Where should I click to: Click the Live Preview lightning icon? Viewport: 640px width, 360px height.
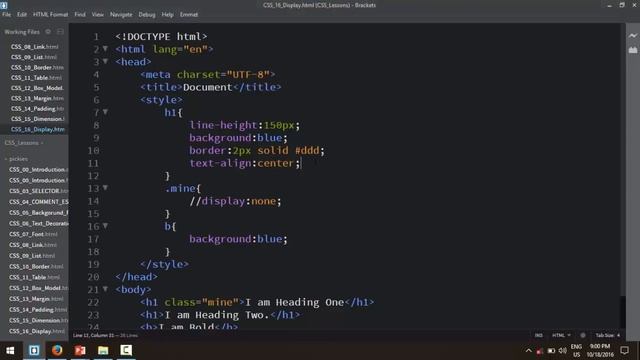pyautogui.click(x=632, y=36)
